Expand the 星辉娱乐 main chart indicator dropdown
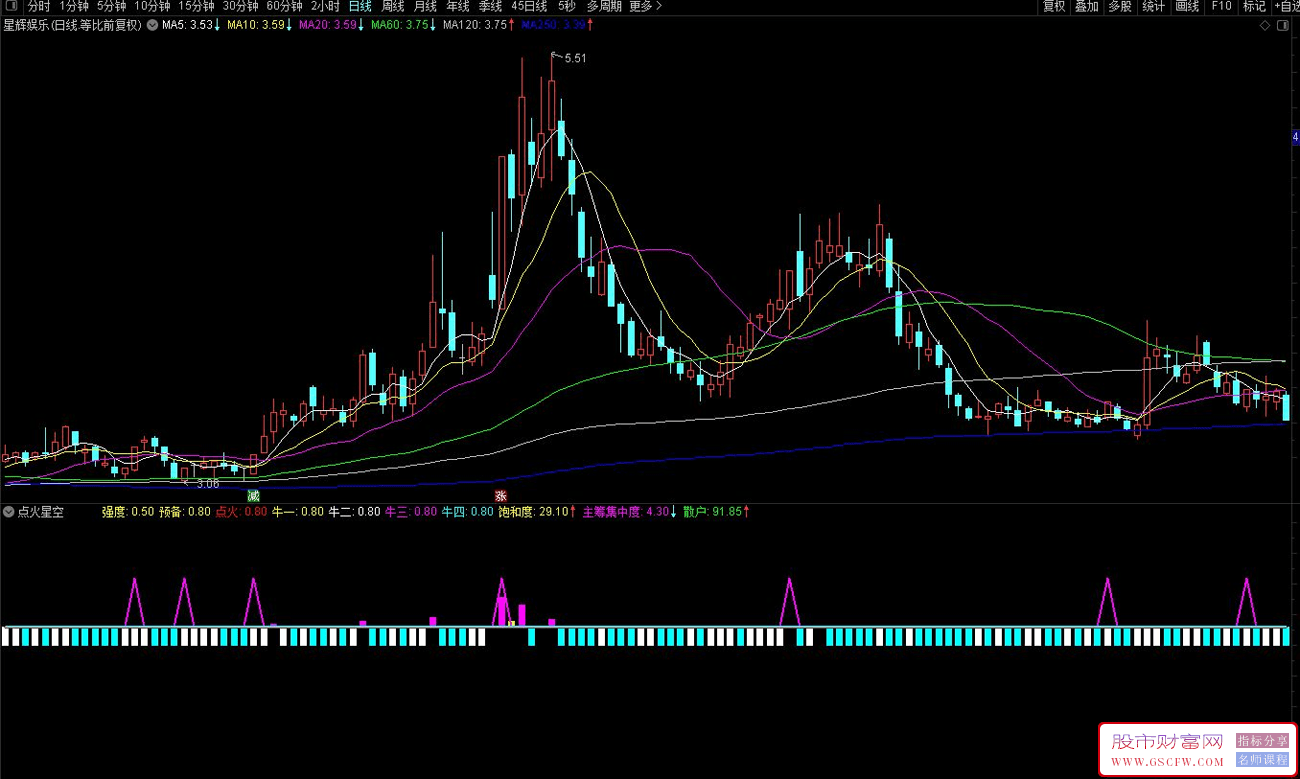 coord(152,26)
